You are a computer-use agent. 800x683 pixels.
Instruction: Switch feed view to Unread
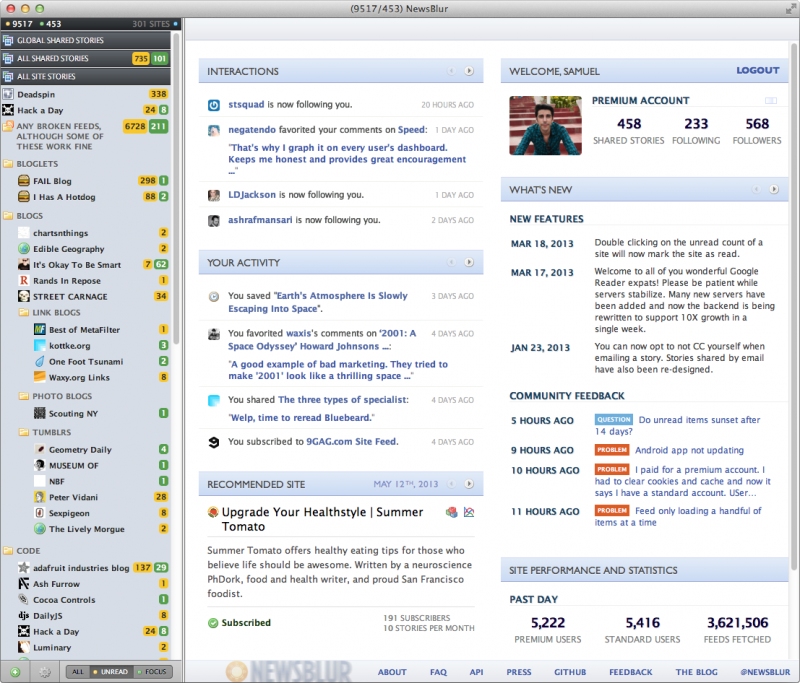click(x=111, y=672)
